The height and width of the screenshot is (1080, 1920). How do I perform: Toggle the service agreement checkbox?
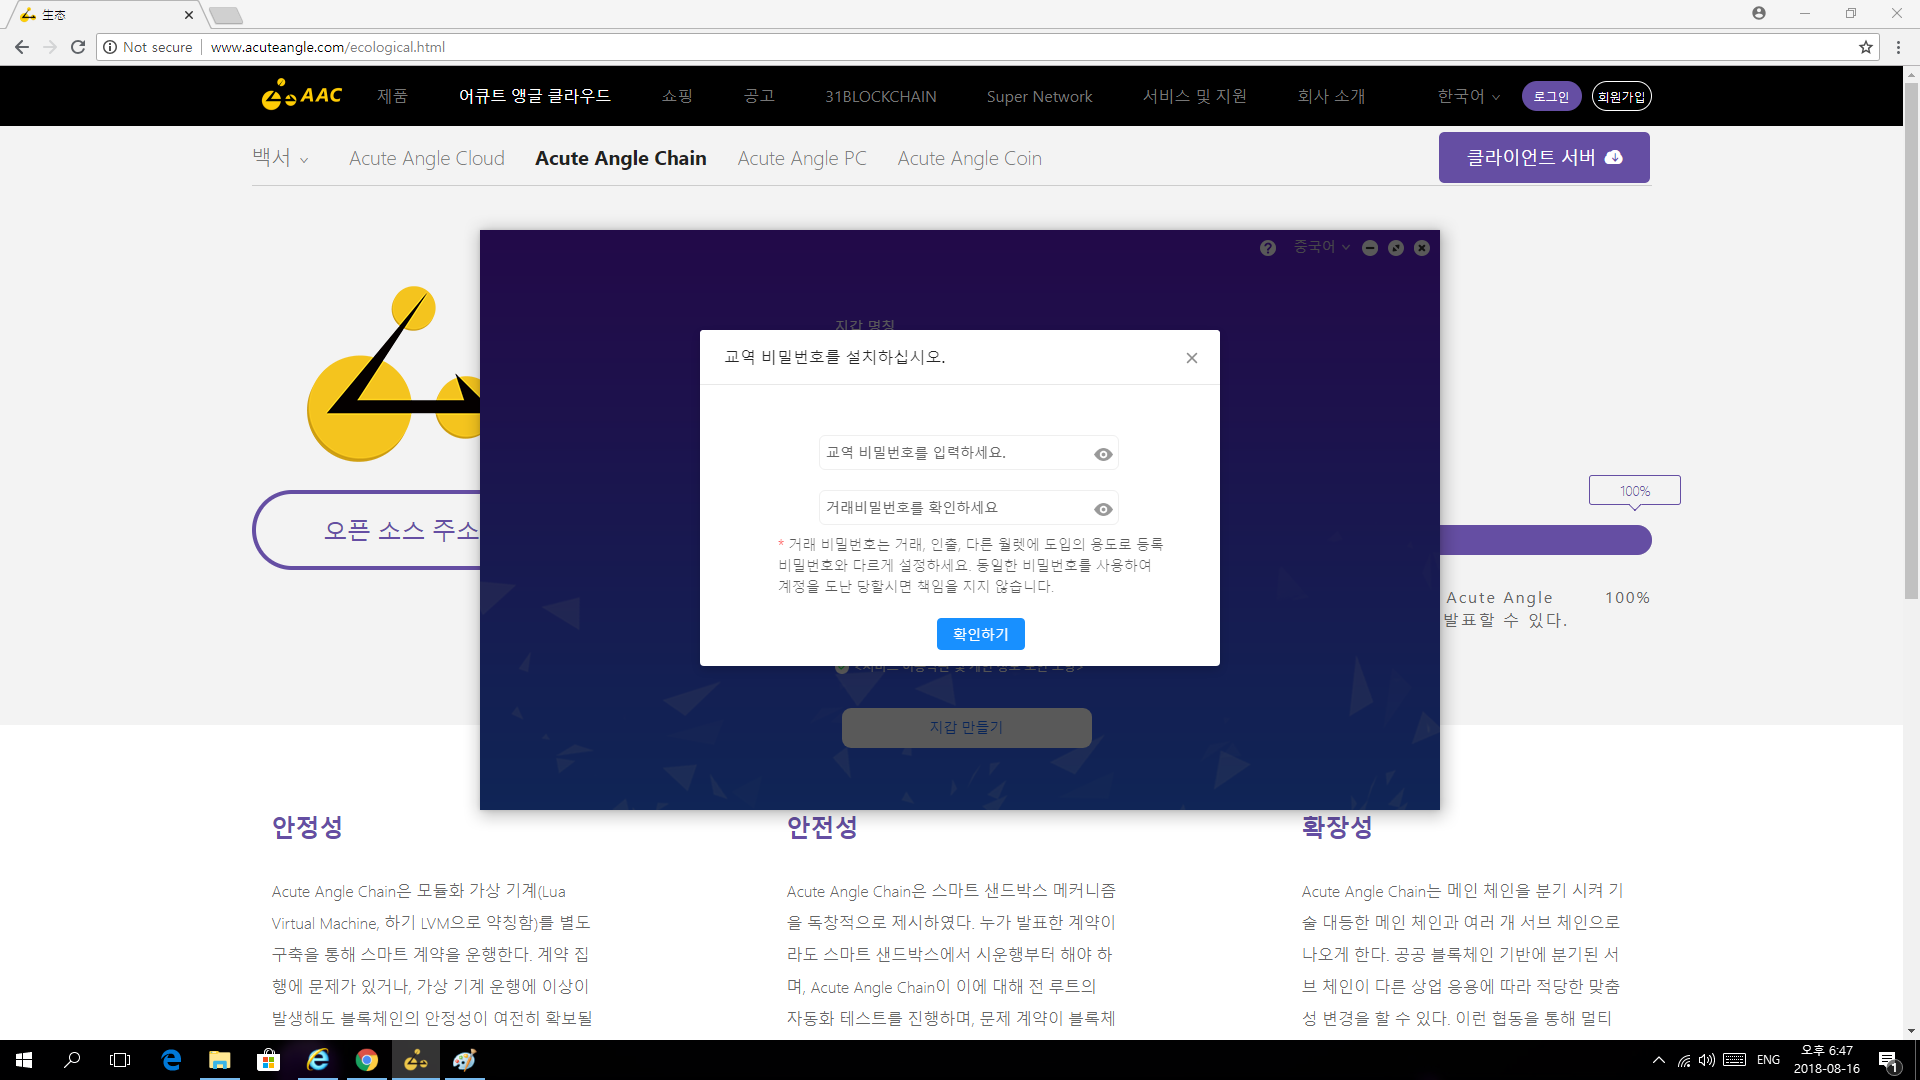click(x=843, y=665)
